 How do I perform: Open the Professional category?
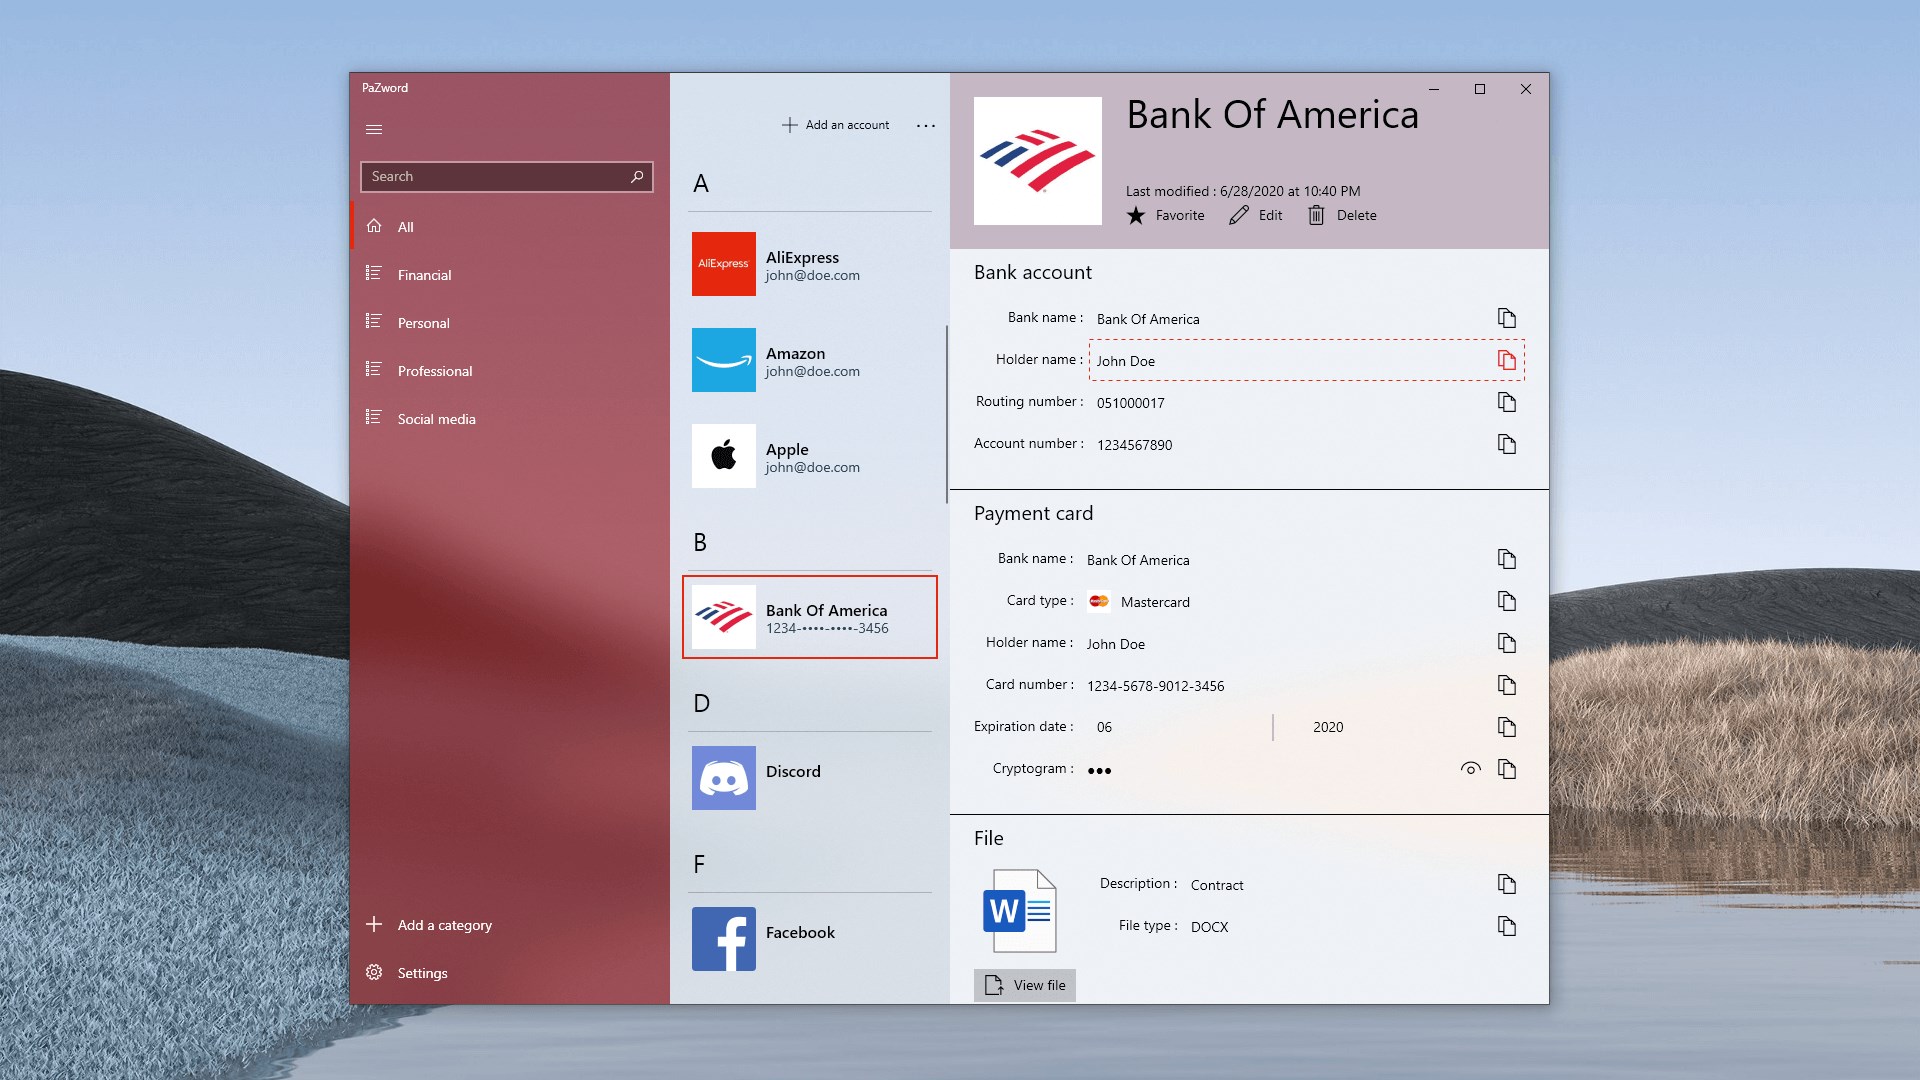tap(434, 371)
